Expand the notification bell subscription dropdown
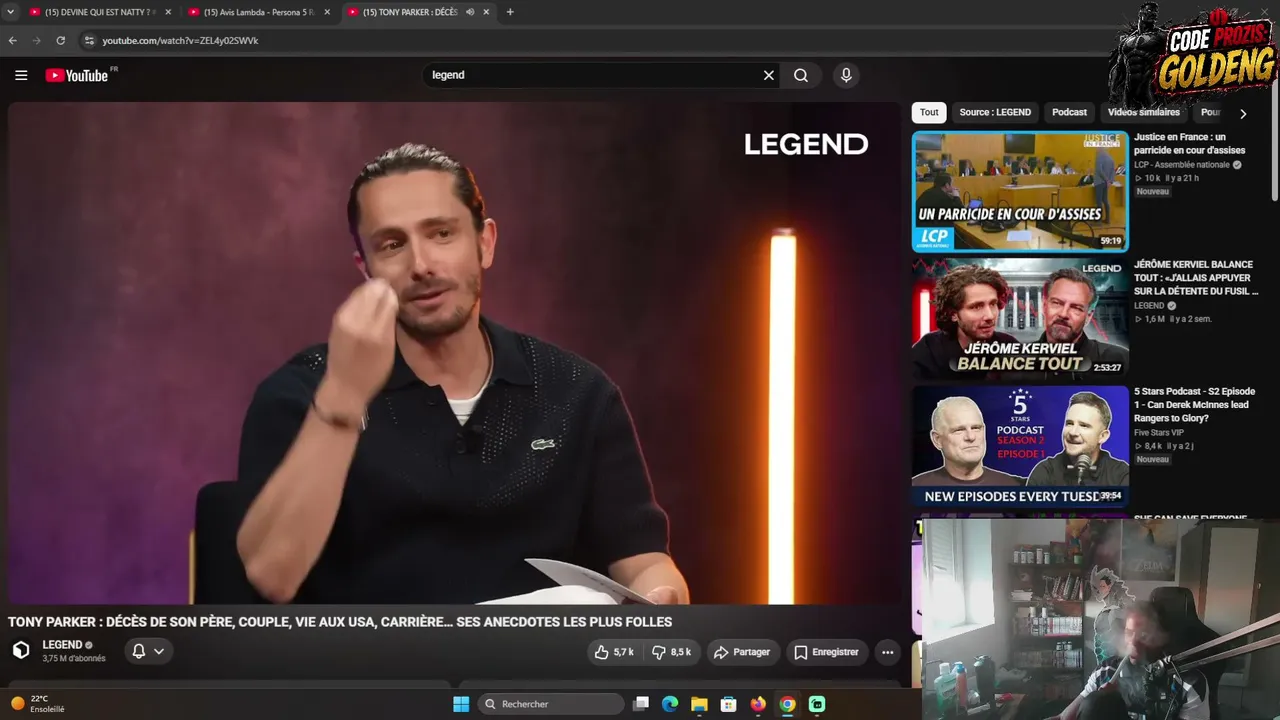 pos(148,652)
